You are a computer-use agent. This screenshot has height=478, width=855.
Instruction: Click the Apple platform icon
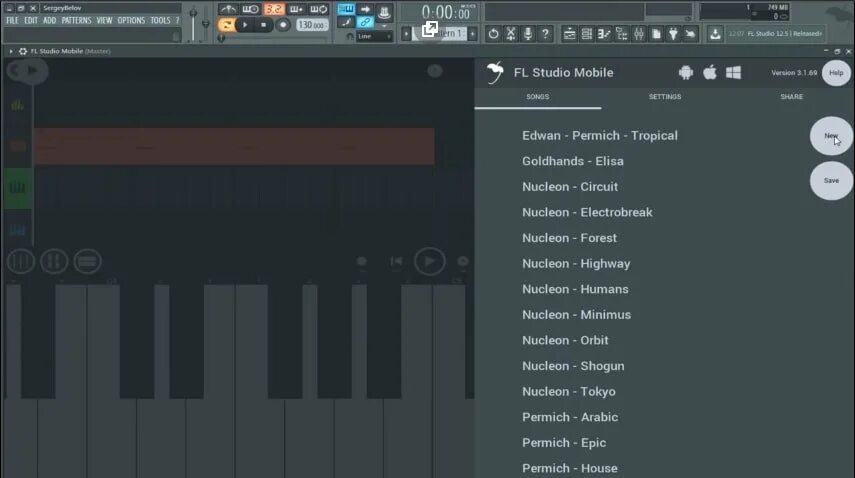709,72
